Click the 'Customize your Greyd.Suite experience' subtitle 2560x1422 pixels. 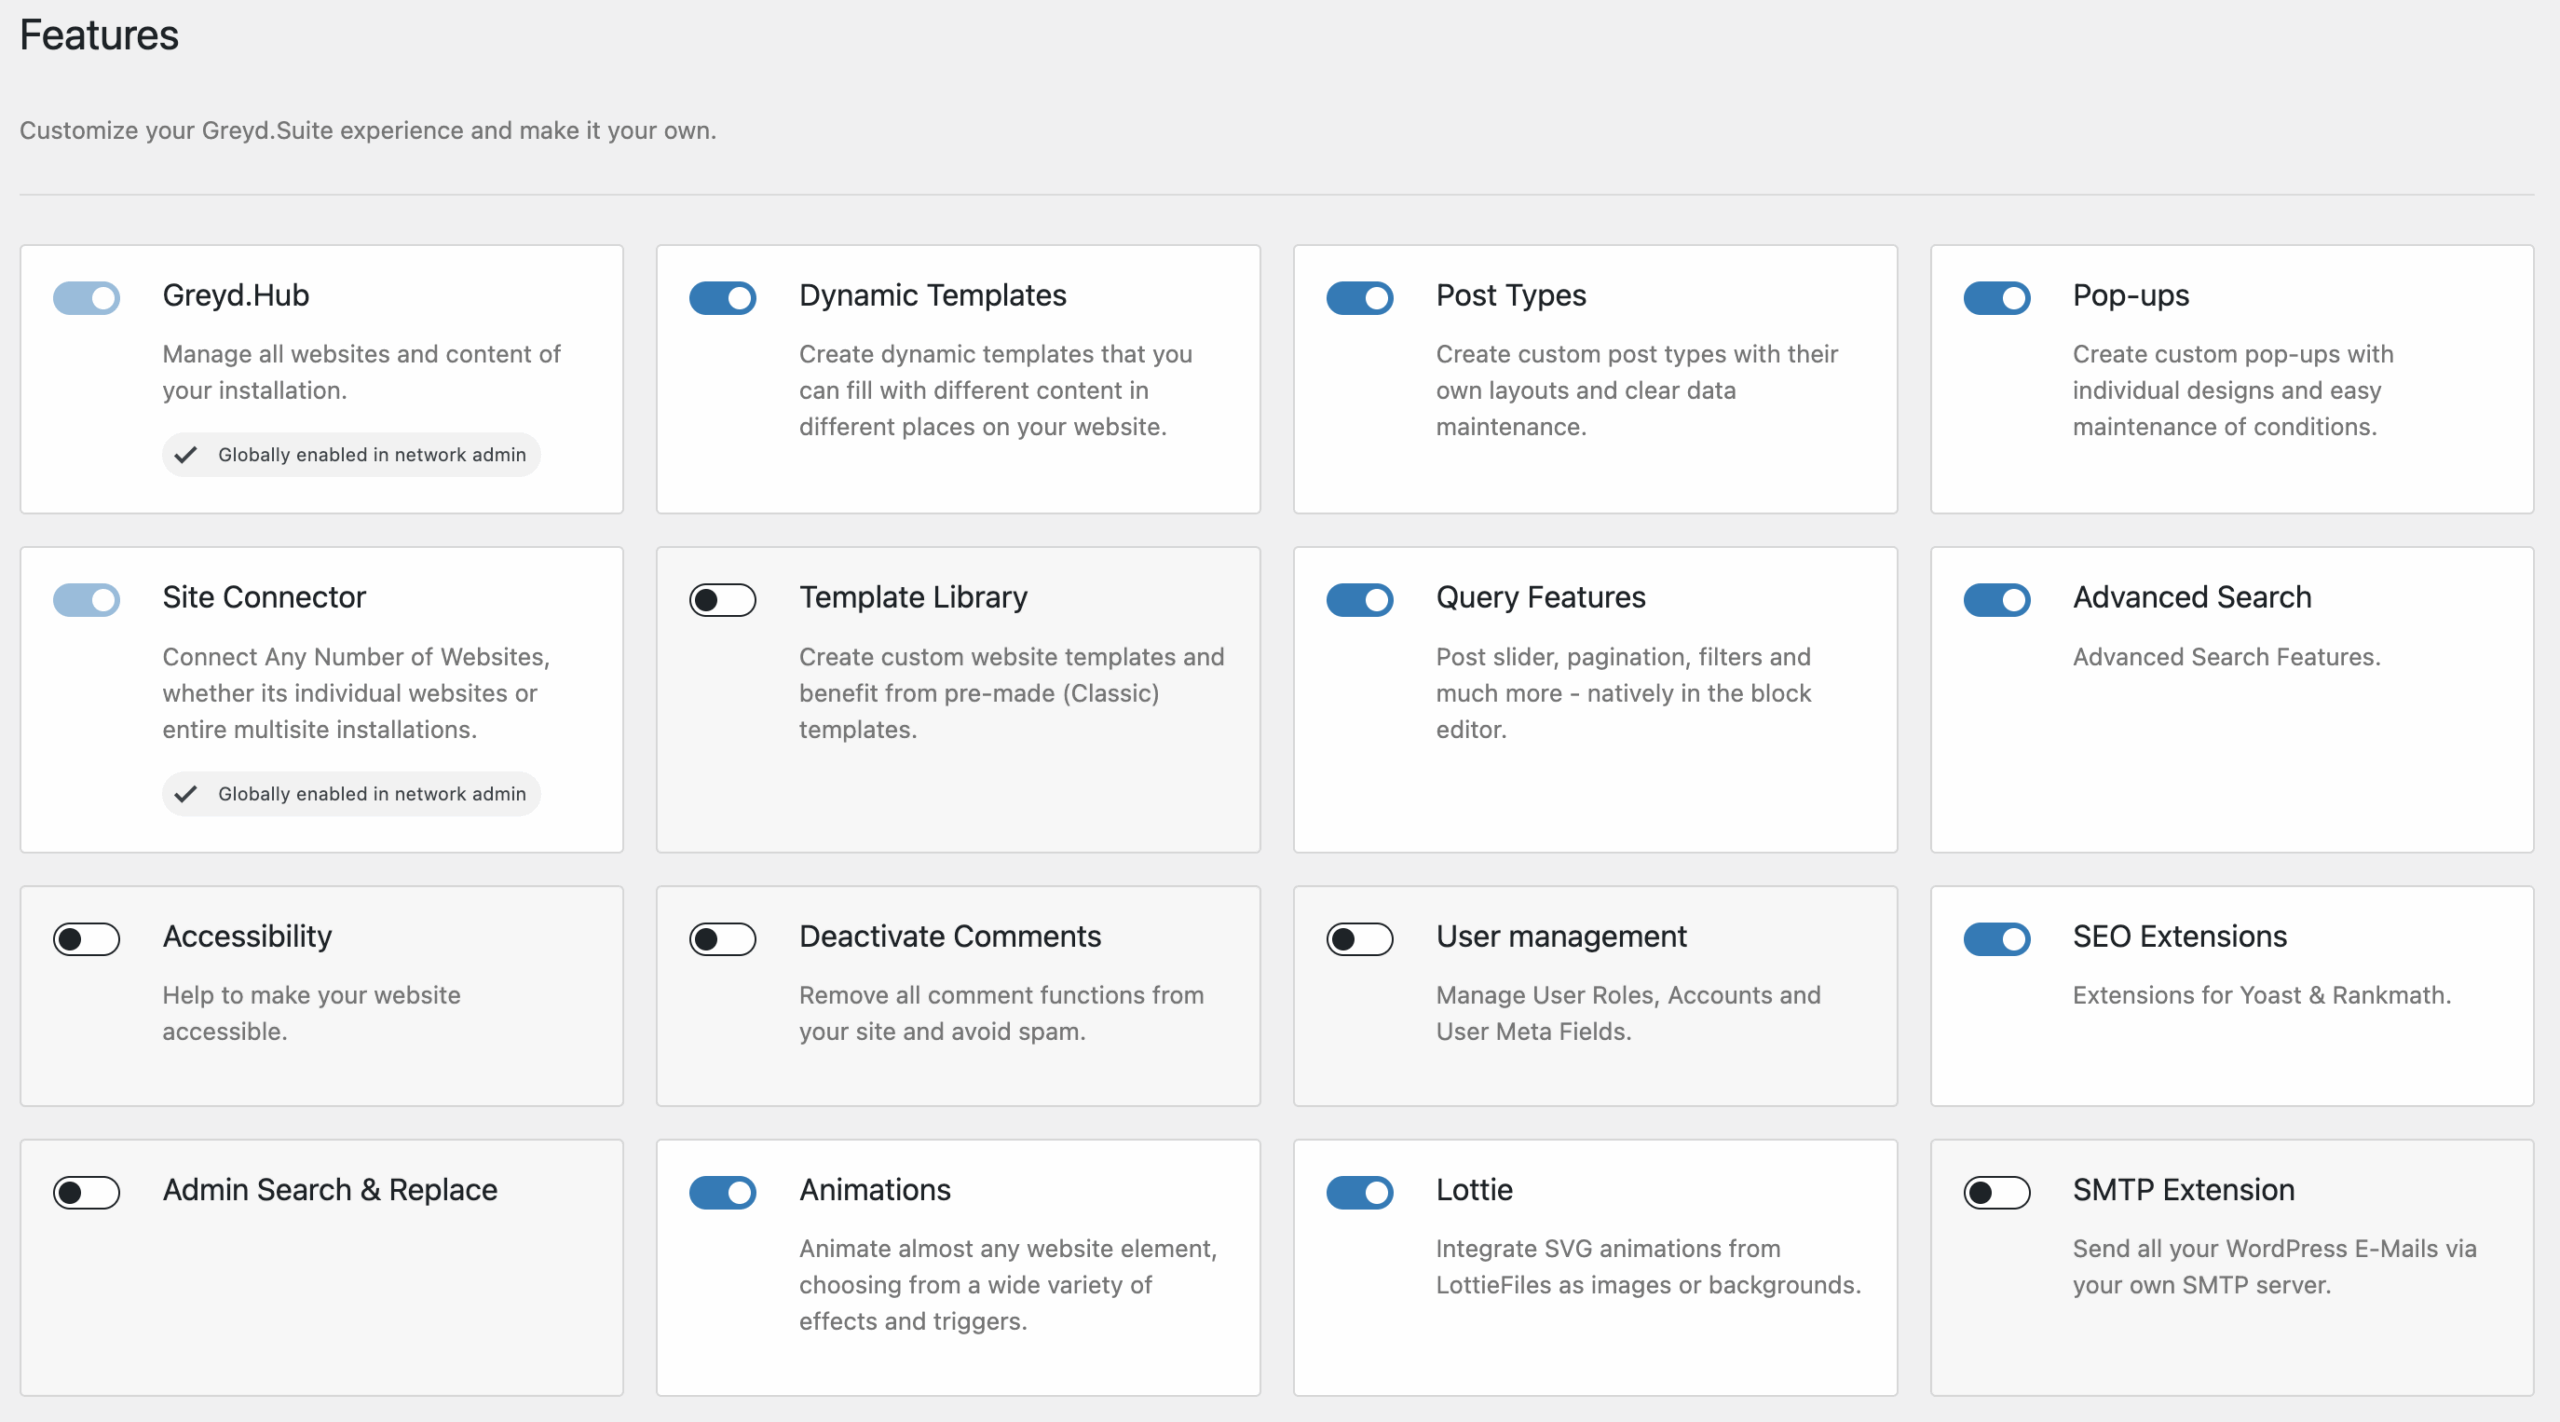click(368, 131)
